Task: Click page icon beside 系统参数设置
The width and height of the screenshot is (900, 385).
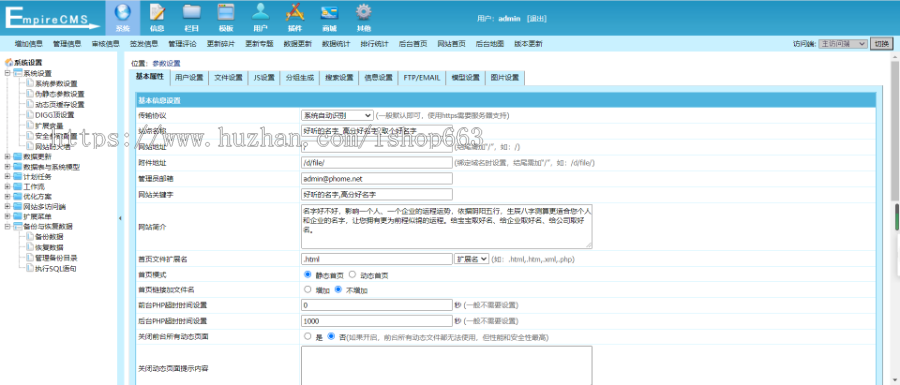Action: 30,83
